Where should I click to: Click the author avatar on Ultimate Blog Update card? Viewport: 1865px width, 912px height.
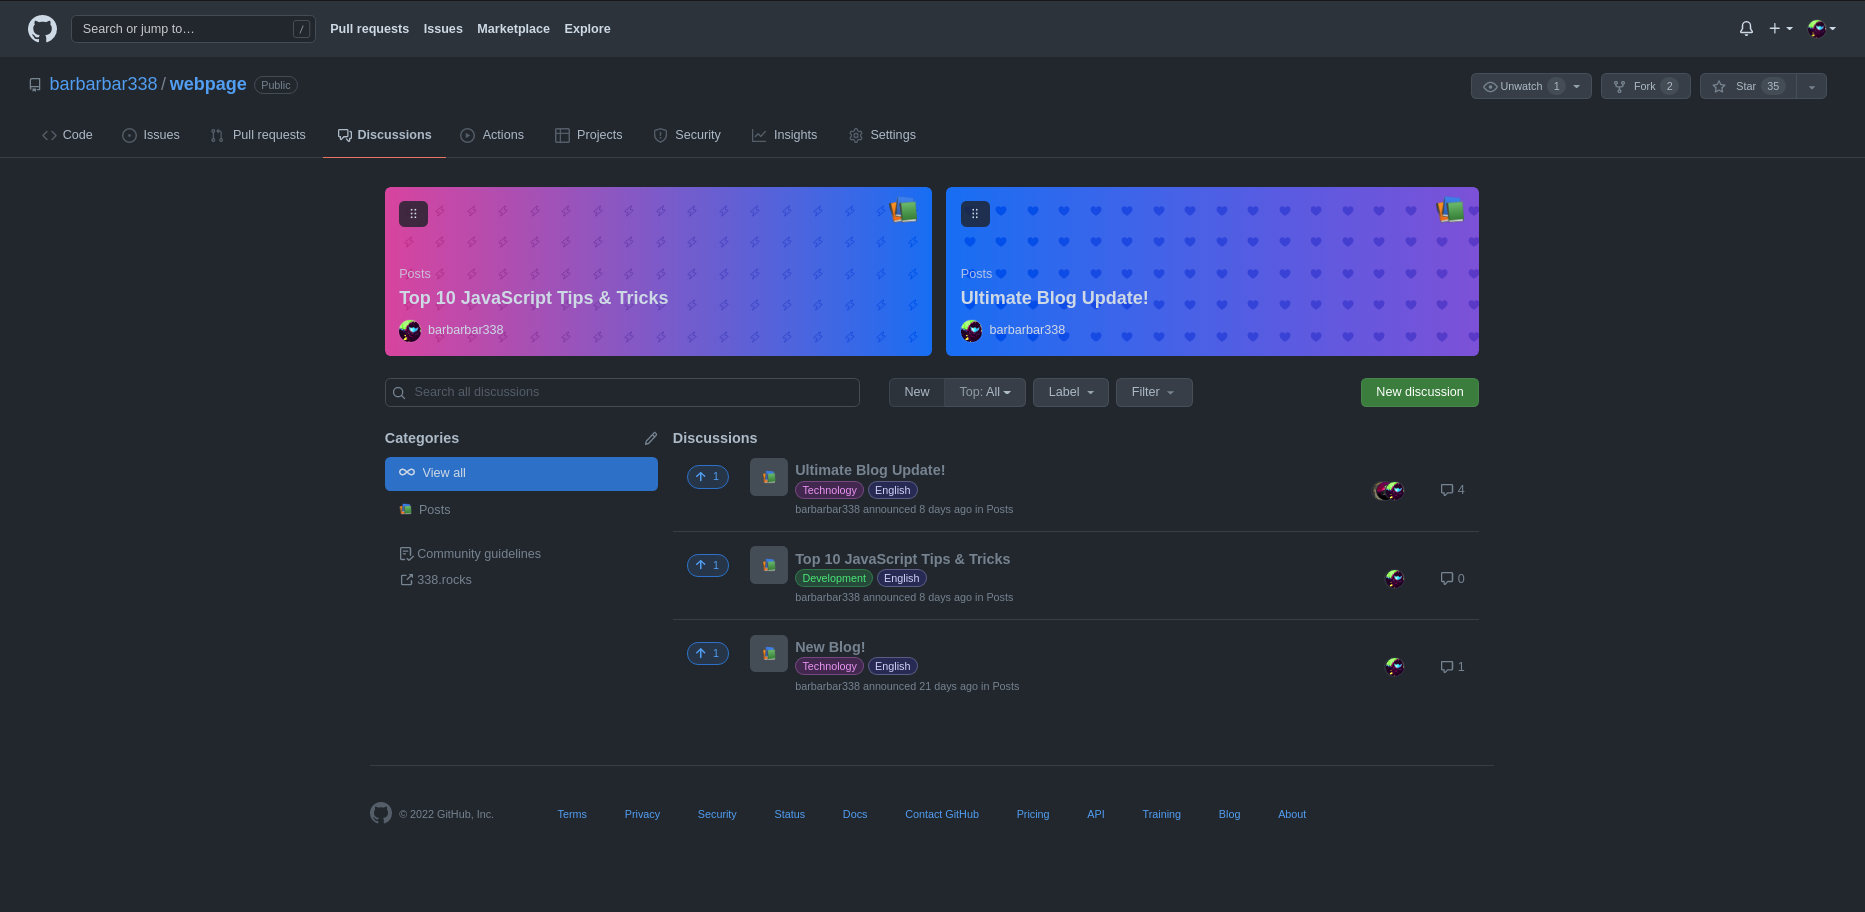[971, 330]
